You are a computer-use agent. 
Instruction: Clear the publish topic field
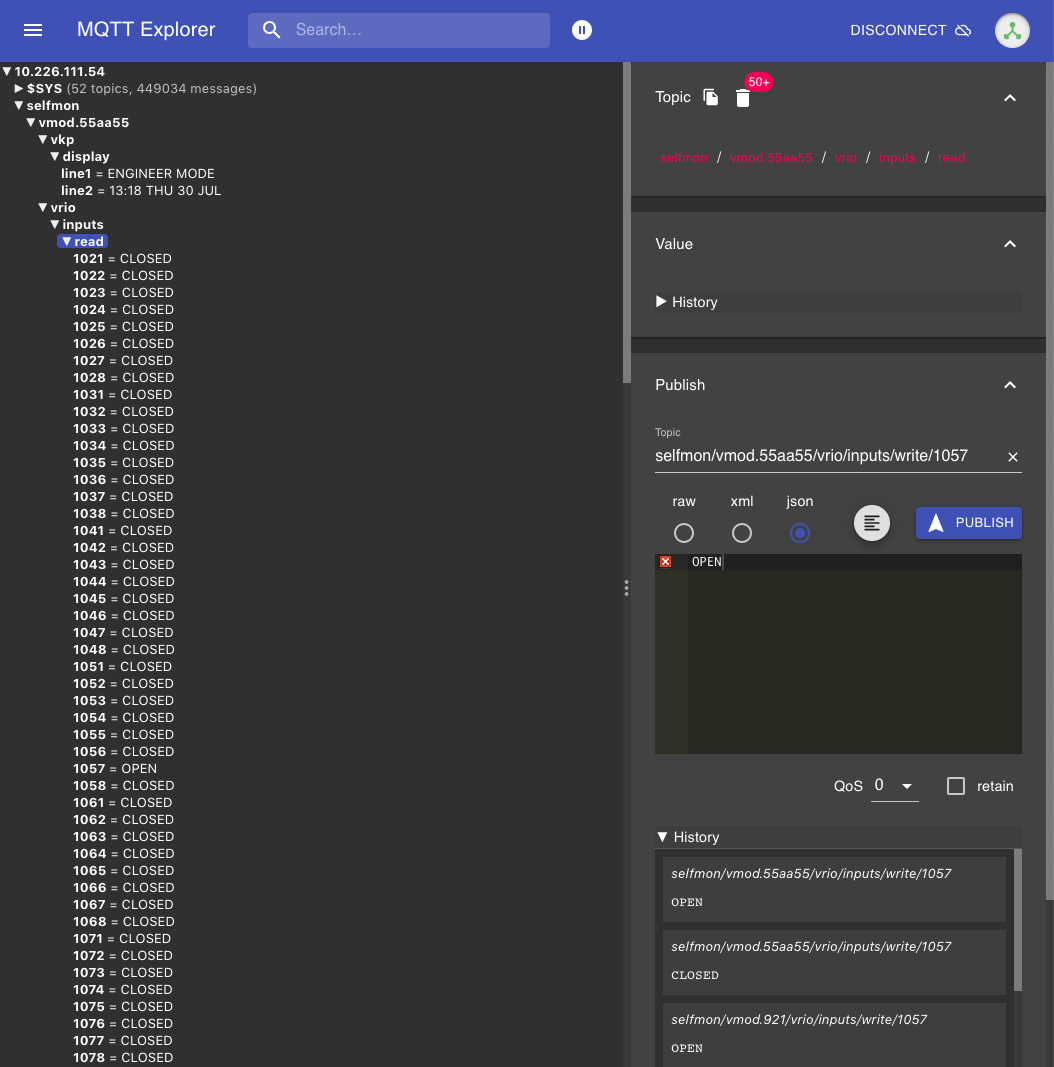(x=1012, y=457)
